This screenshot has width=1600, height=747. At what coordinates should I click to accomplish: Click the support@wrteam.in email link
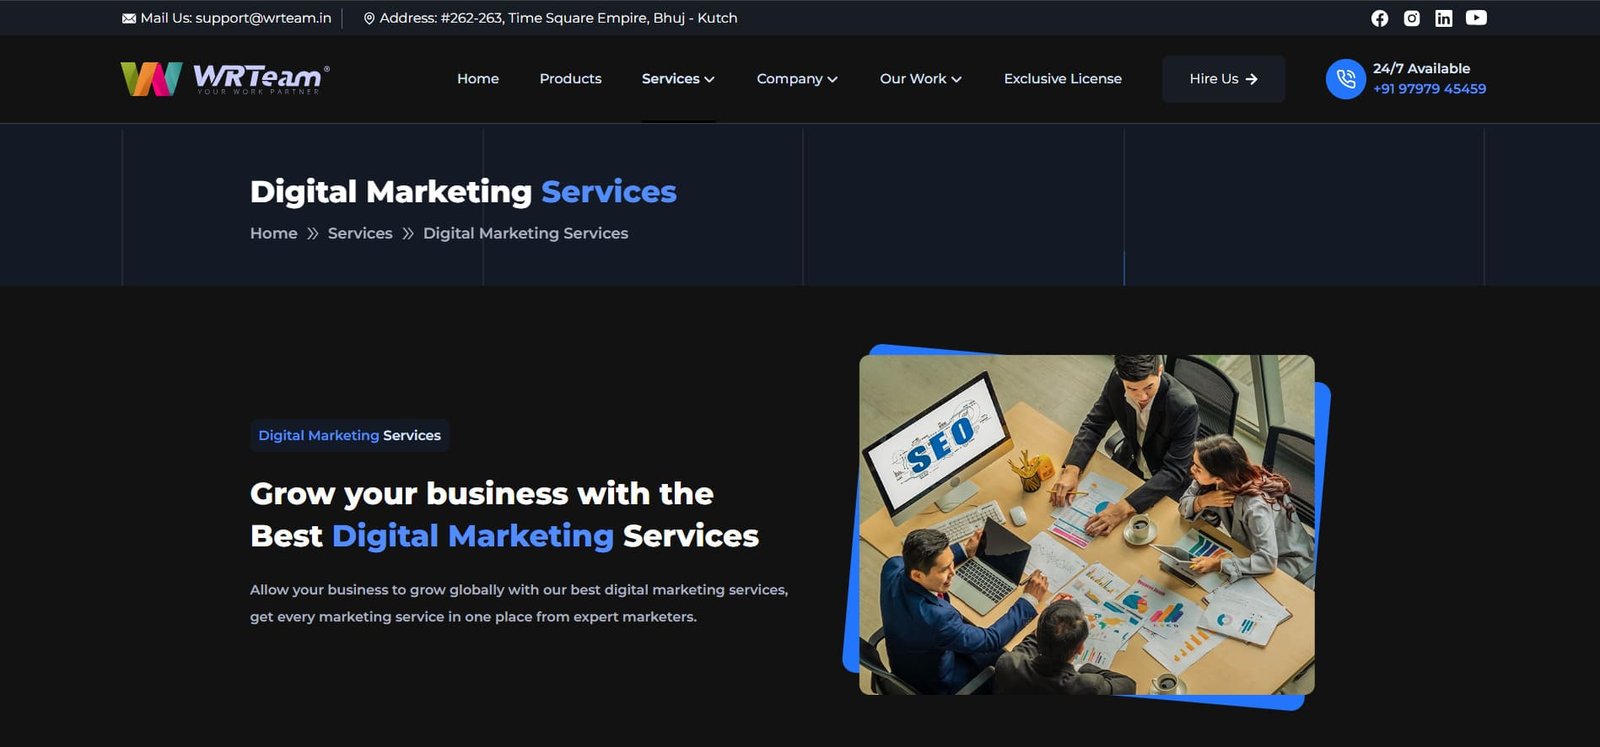263,18
